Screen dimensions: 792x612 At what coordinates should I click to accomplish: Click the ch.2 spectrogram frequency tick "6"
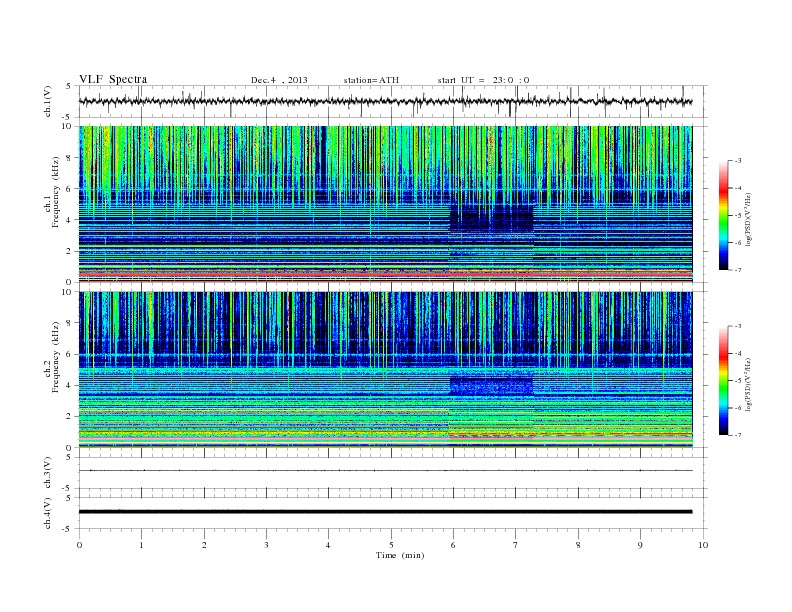click(69, 354)
